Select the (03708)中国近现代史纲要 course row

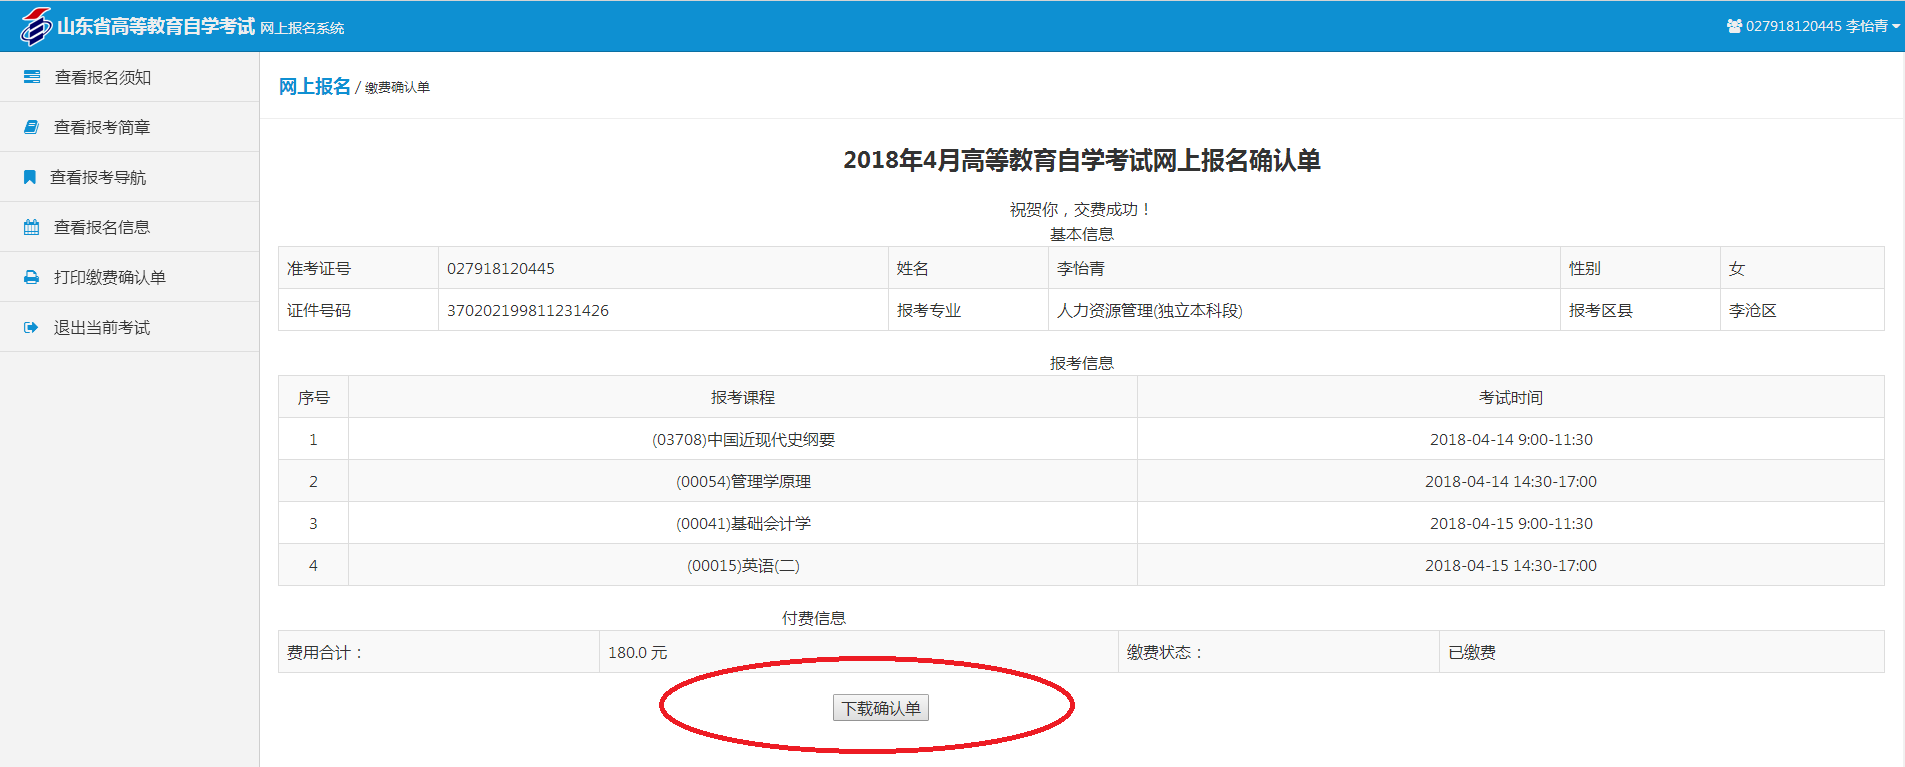coord(743,439)
